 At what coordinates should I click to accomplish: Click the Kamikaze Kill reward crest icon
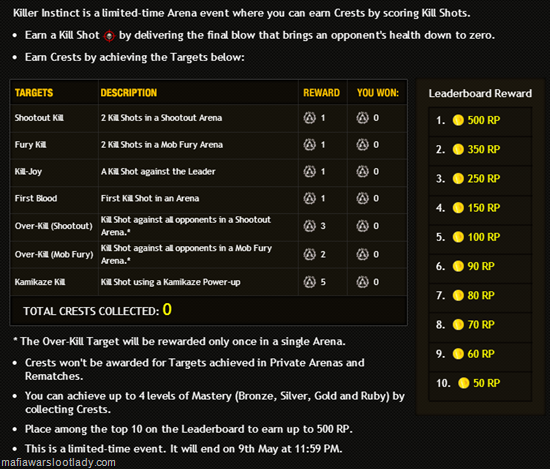click(309, 282)
